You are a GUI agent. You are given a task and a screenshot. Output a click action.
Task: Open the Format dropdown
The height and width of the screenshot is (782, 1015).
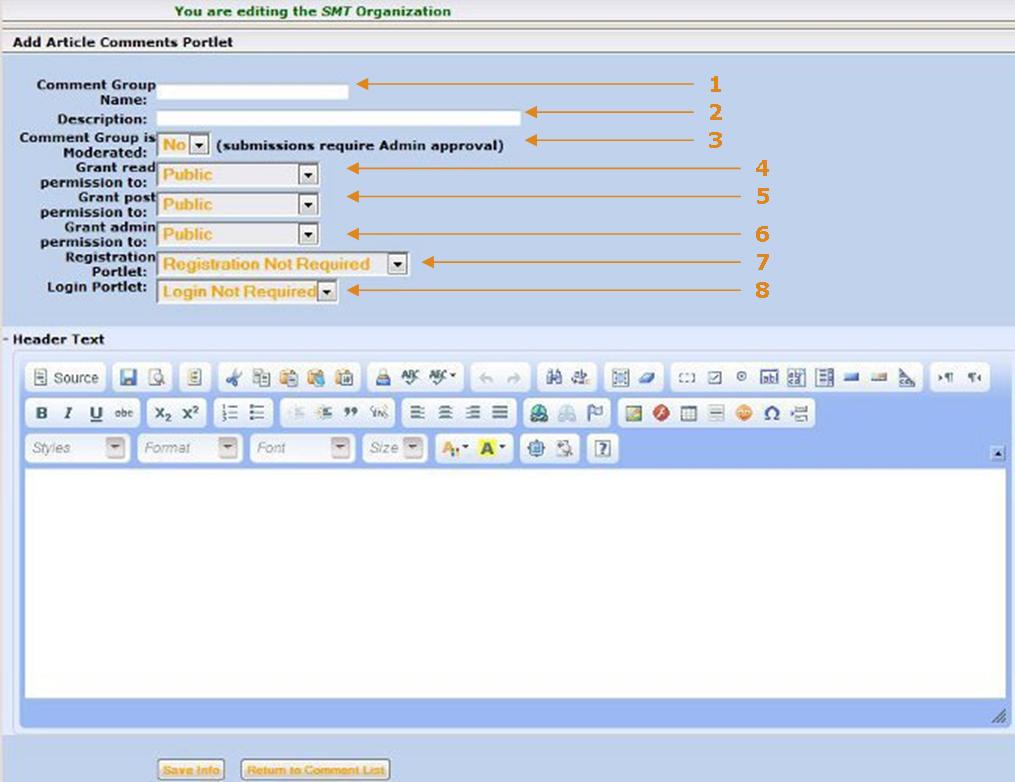(x=190, y=448)
